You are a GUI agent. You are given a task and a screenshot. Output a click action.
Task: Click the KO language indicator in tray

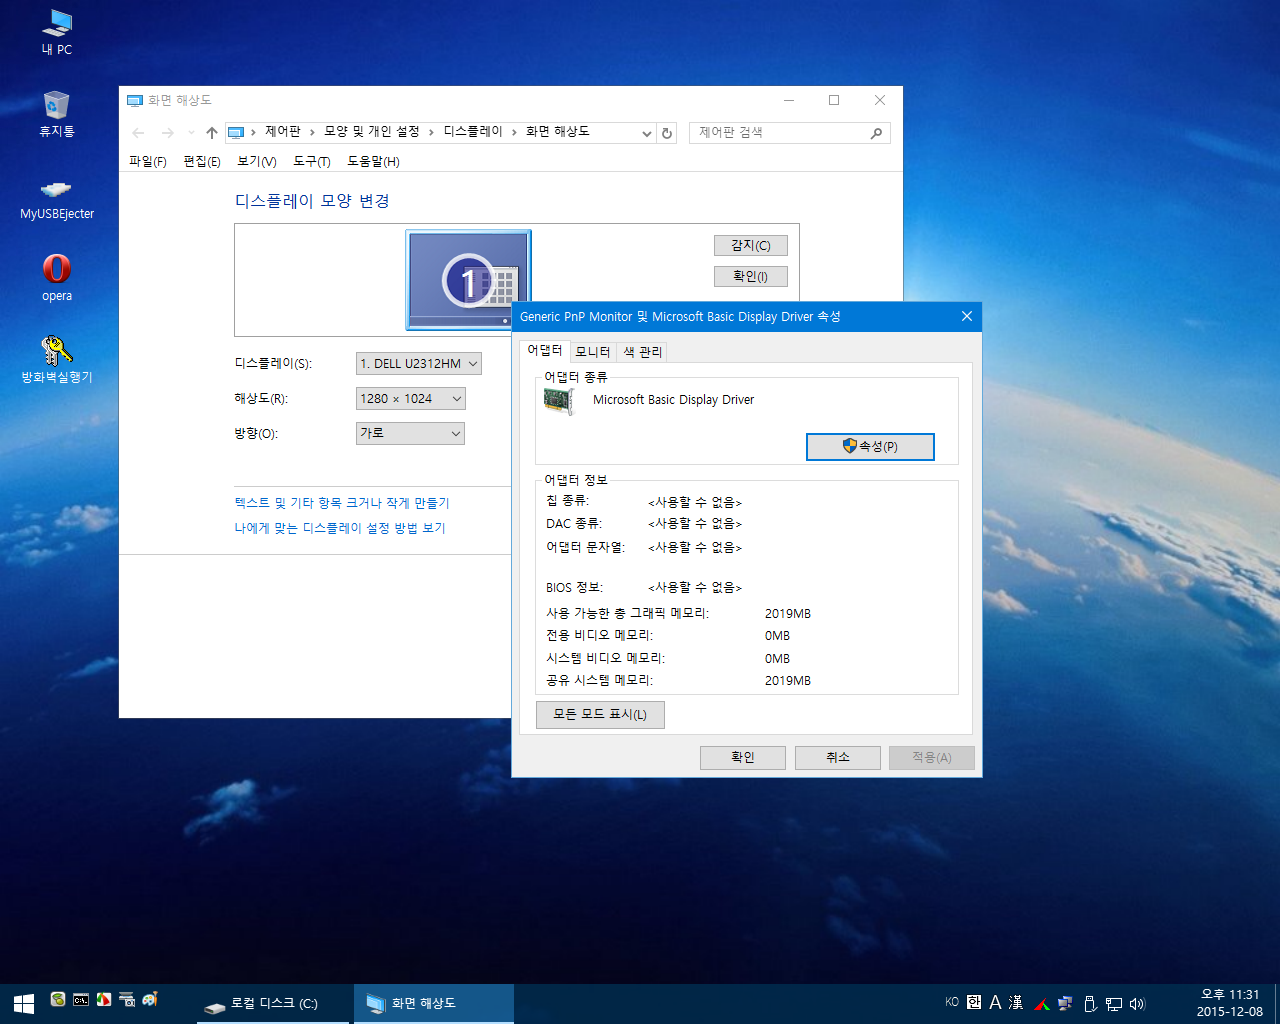pos(952,1002)
